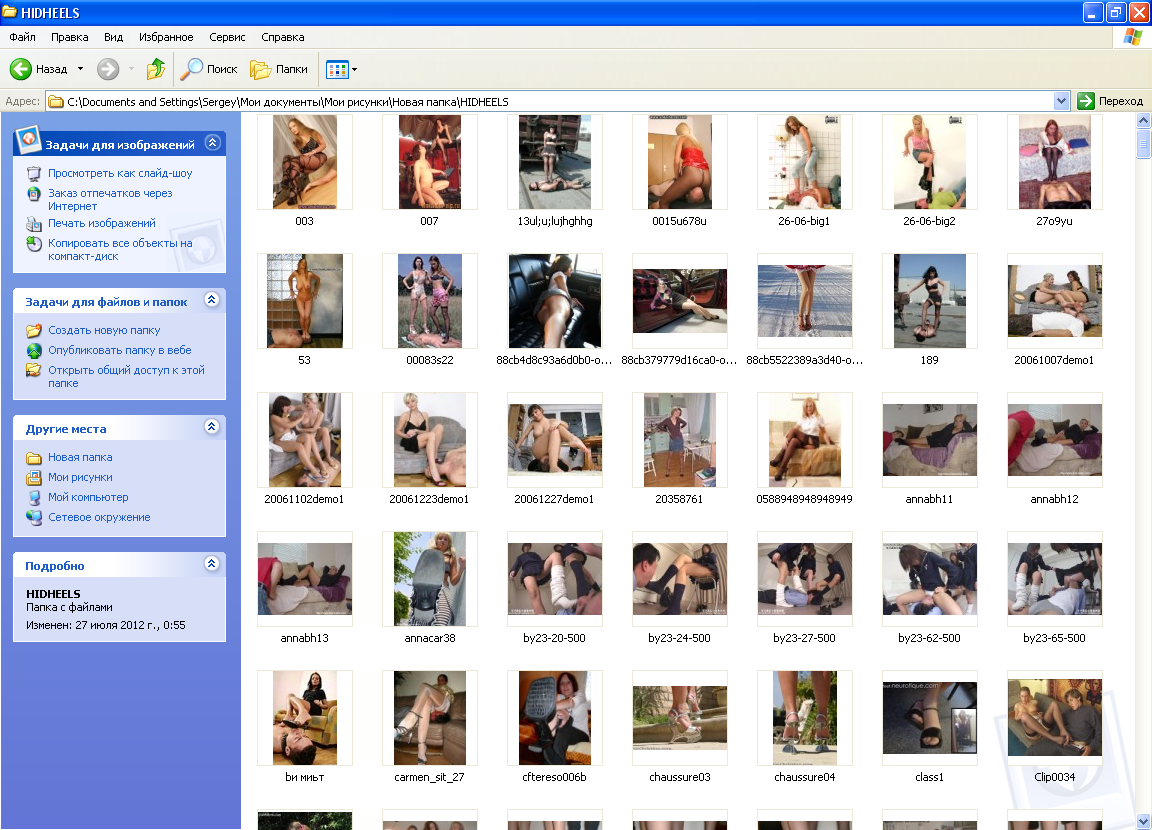The image size is (1152, 830).
Task: Click the publish to web globe icon
Action: click(34, 350)
